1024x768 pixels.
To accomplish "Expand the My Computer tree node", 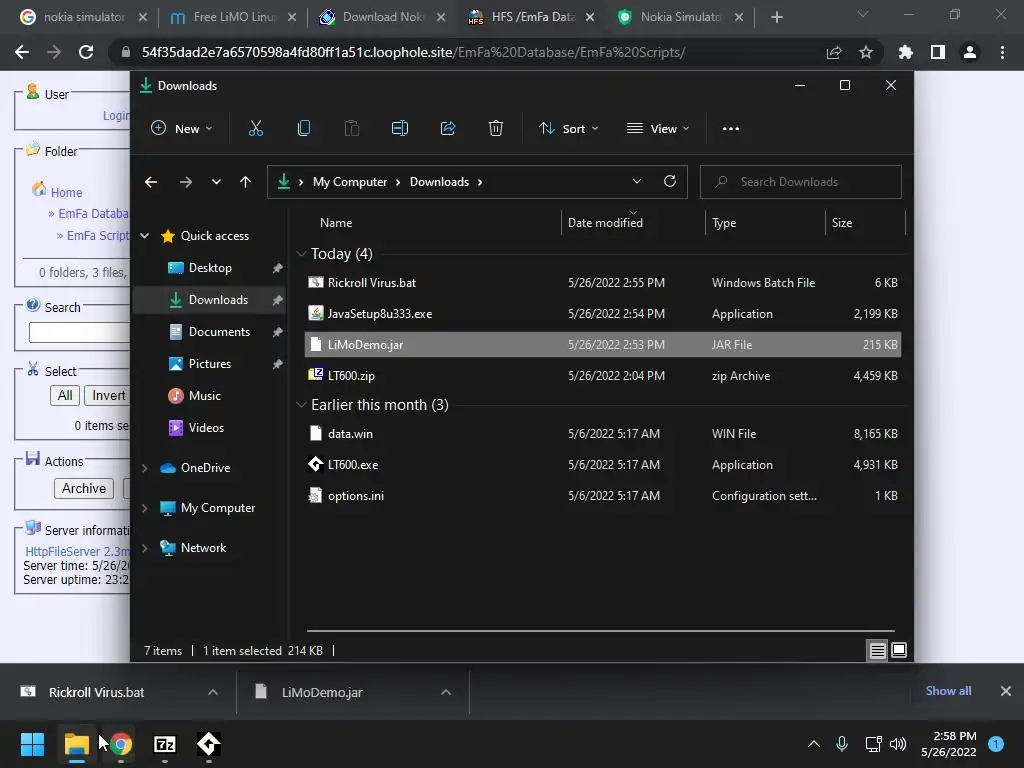I will point(145,508).
